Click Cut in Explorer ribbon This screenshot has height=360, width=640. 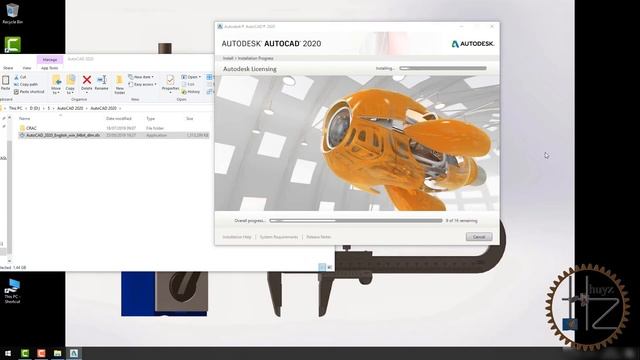click(20, 77)
